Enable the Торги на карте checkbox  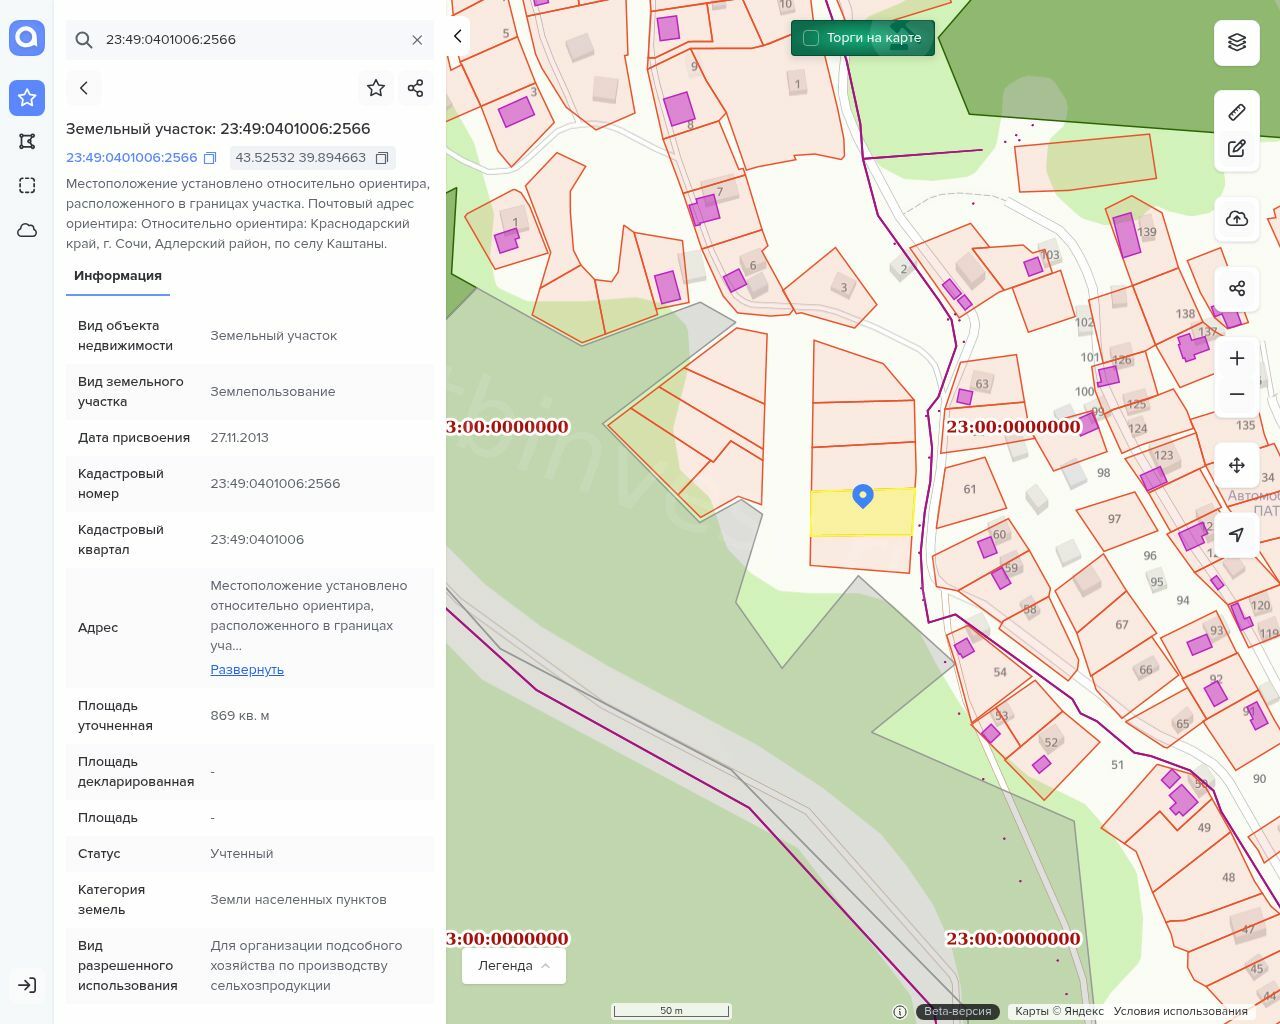(x=811, y=38)
